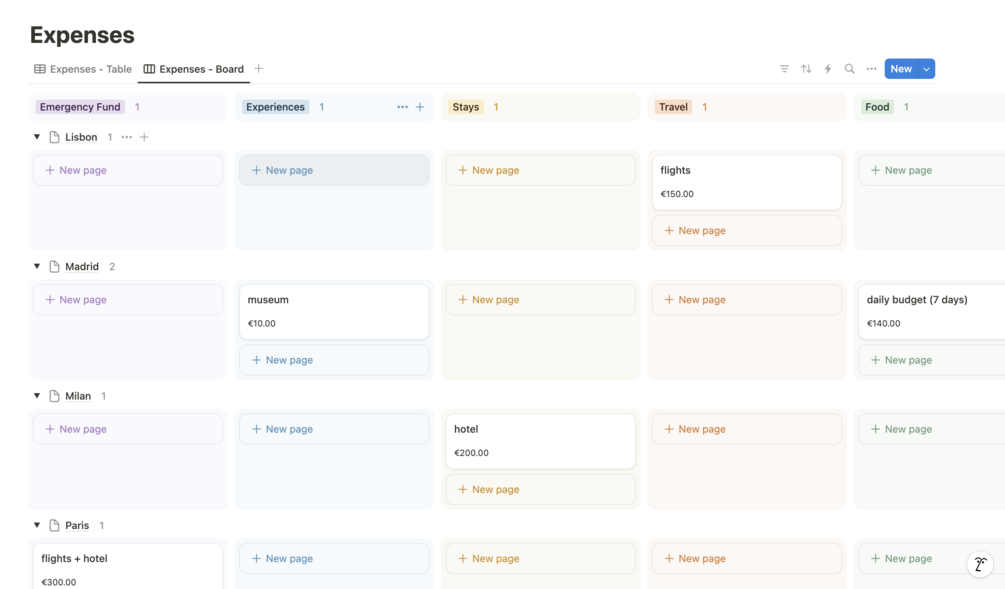Viewport: 1005px width, 589px height.
Task: Click the Paris page icon
Action: (x=54, y=526)
